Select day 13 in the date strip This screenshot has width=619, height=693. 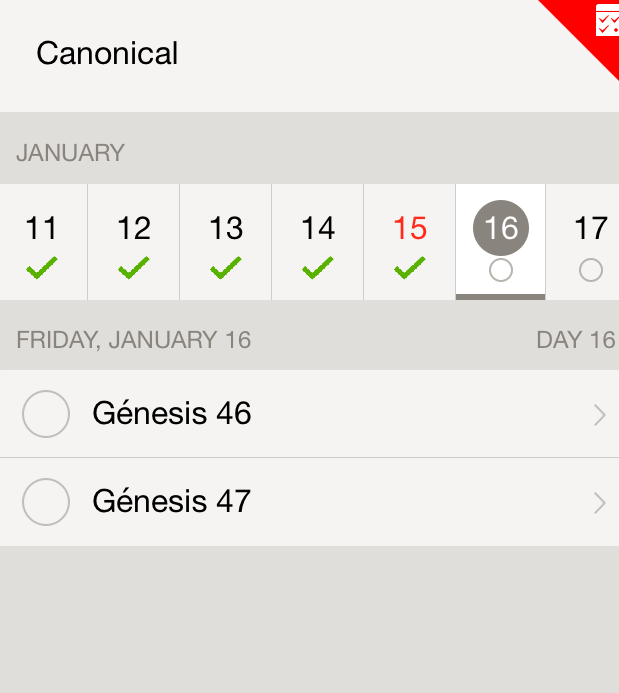tap(226, 229)
